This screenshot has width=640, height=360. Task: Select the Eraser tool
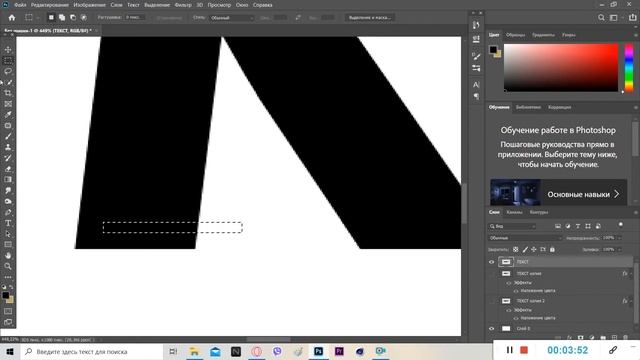point(8,169)
